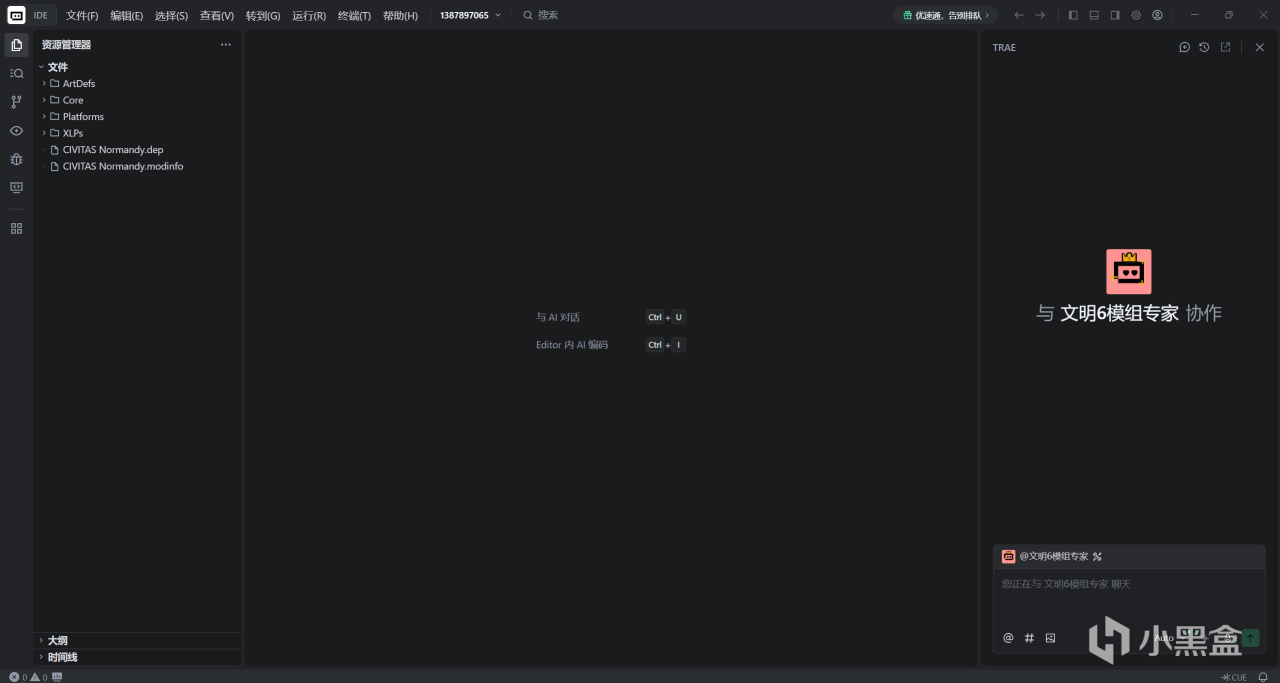Toggle the right sidebar layout
The width and height of the screenshot is (1280, 683).
1115,15
